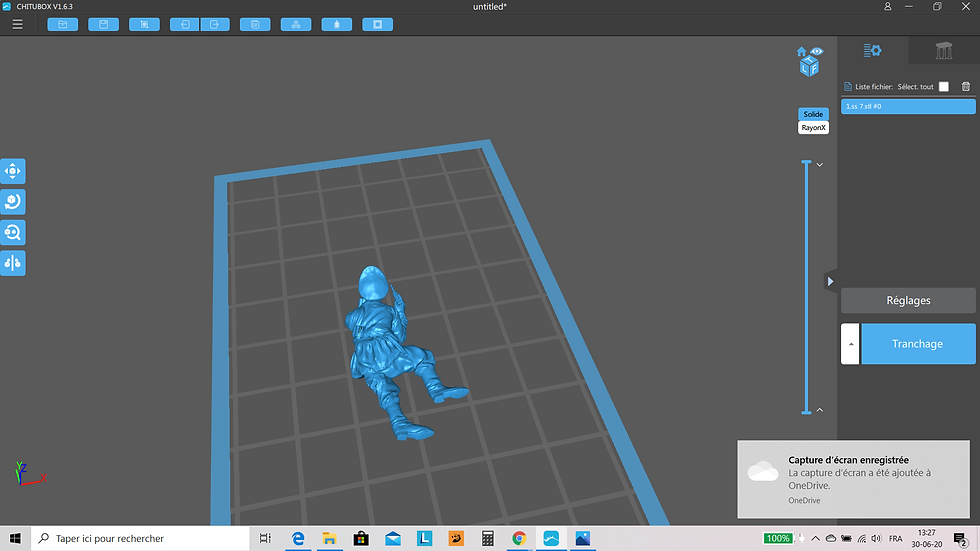Click the trash icon to delete files
This screenshot has width=980, height=551.
tap(966, 87)
